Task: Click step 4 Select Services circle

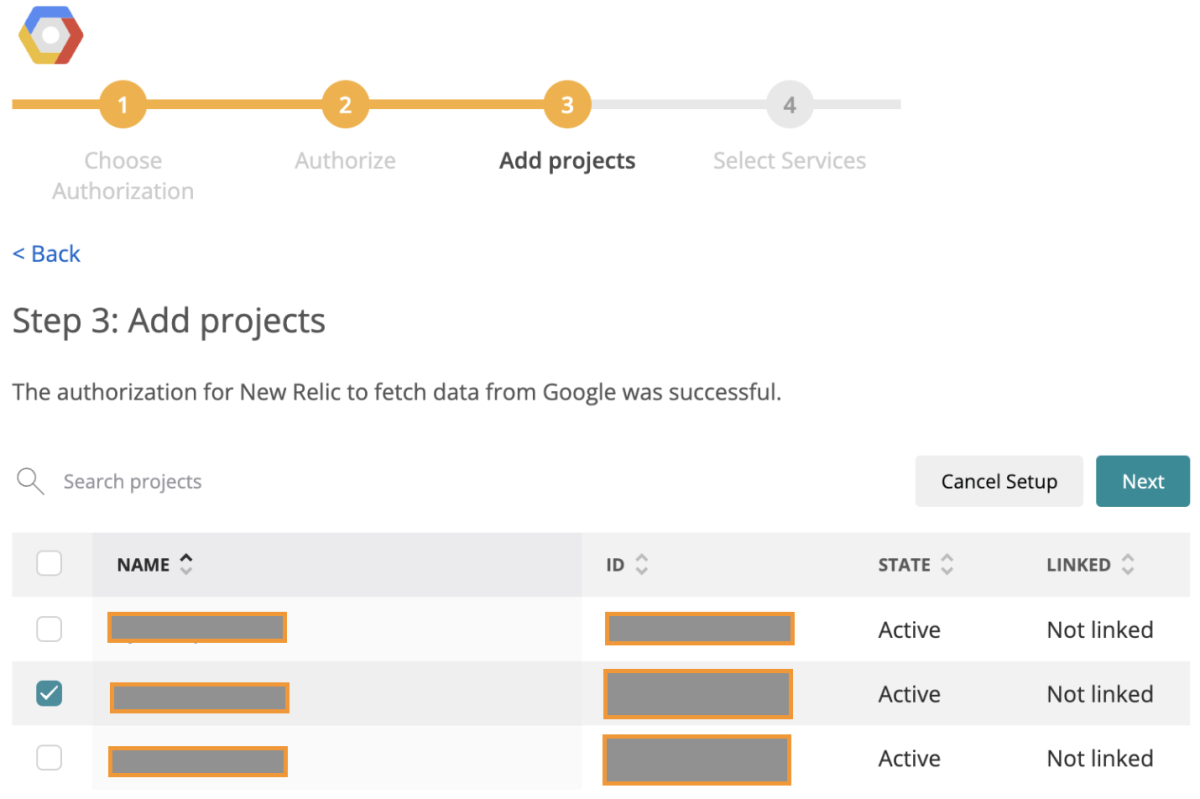Action: click(789, 105)
